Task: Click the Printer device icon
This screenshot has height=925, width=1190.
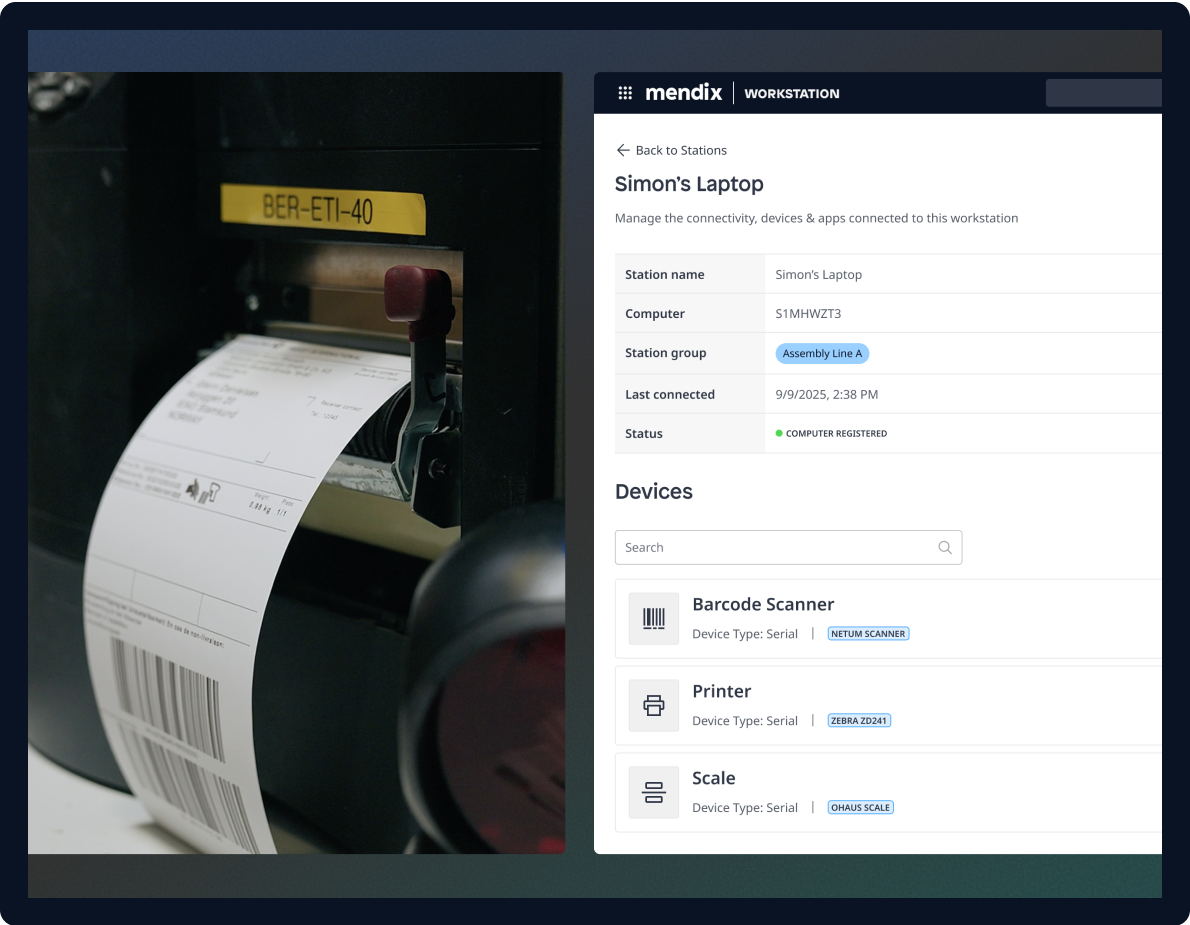Action: click(654, 705)
